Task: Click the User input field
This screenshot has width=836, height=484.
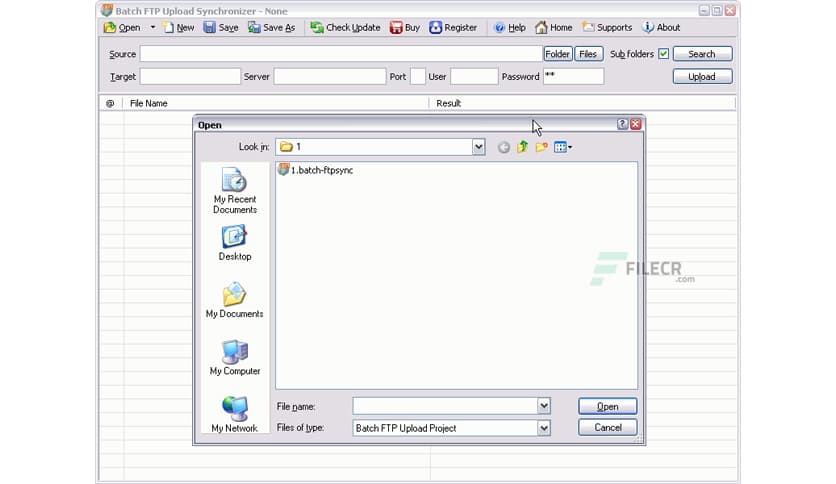Action: 474,76
